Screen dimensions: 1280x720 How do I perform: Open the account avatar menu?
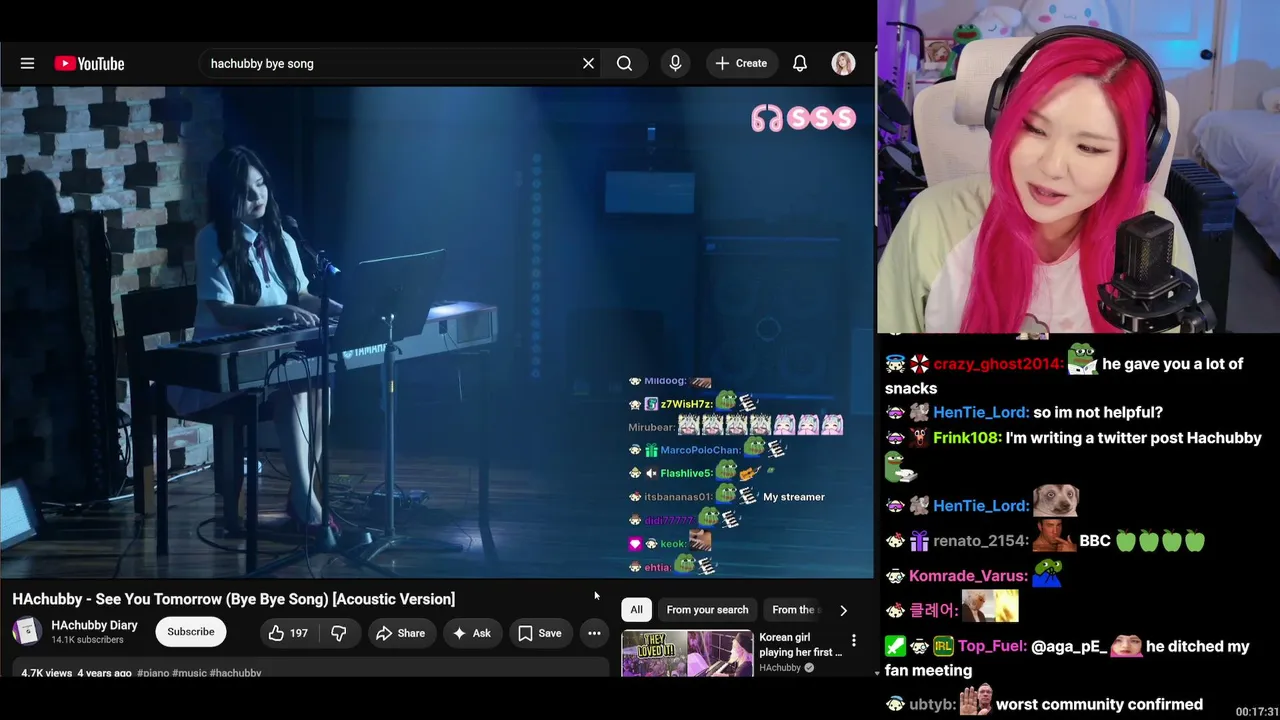(843, 63)
